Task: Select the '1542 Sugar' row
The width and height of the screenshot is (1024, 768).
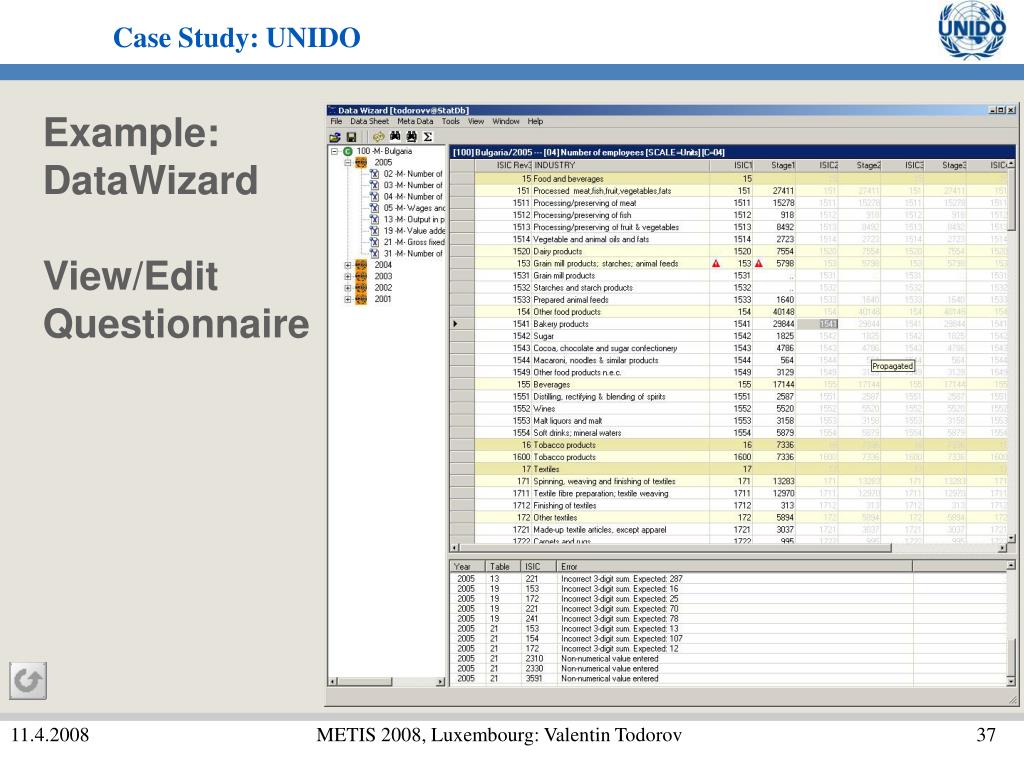Action: [731, 336]
